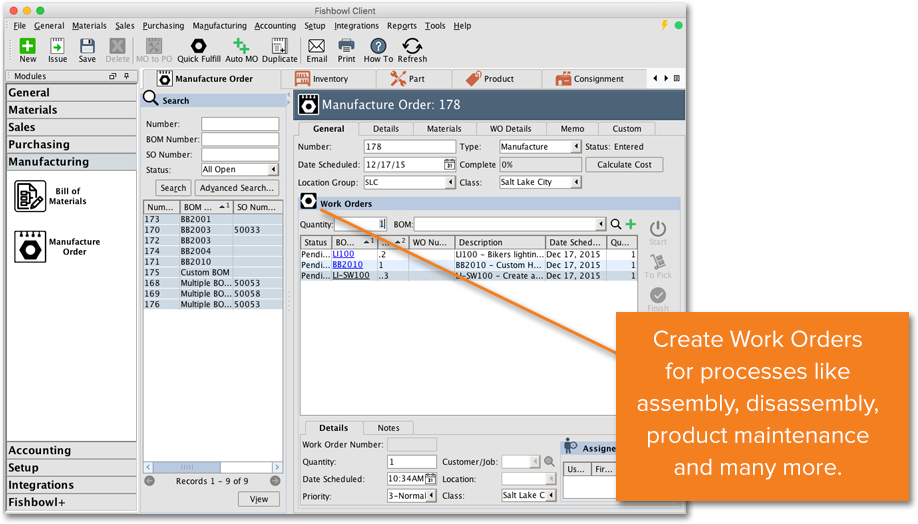Click the BOM Number search field
Viewport: 918px width, 524px height.
[x=240, y=139]
